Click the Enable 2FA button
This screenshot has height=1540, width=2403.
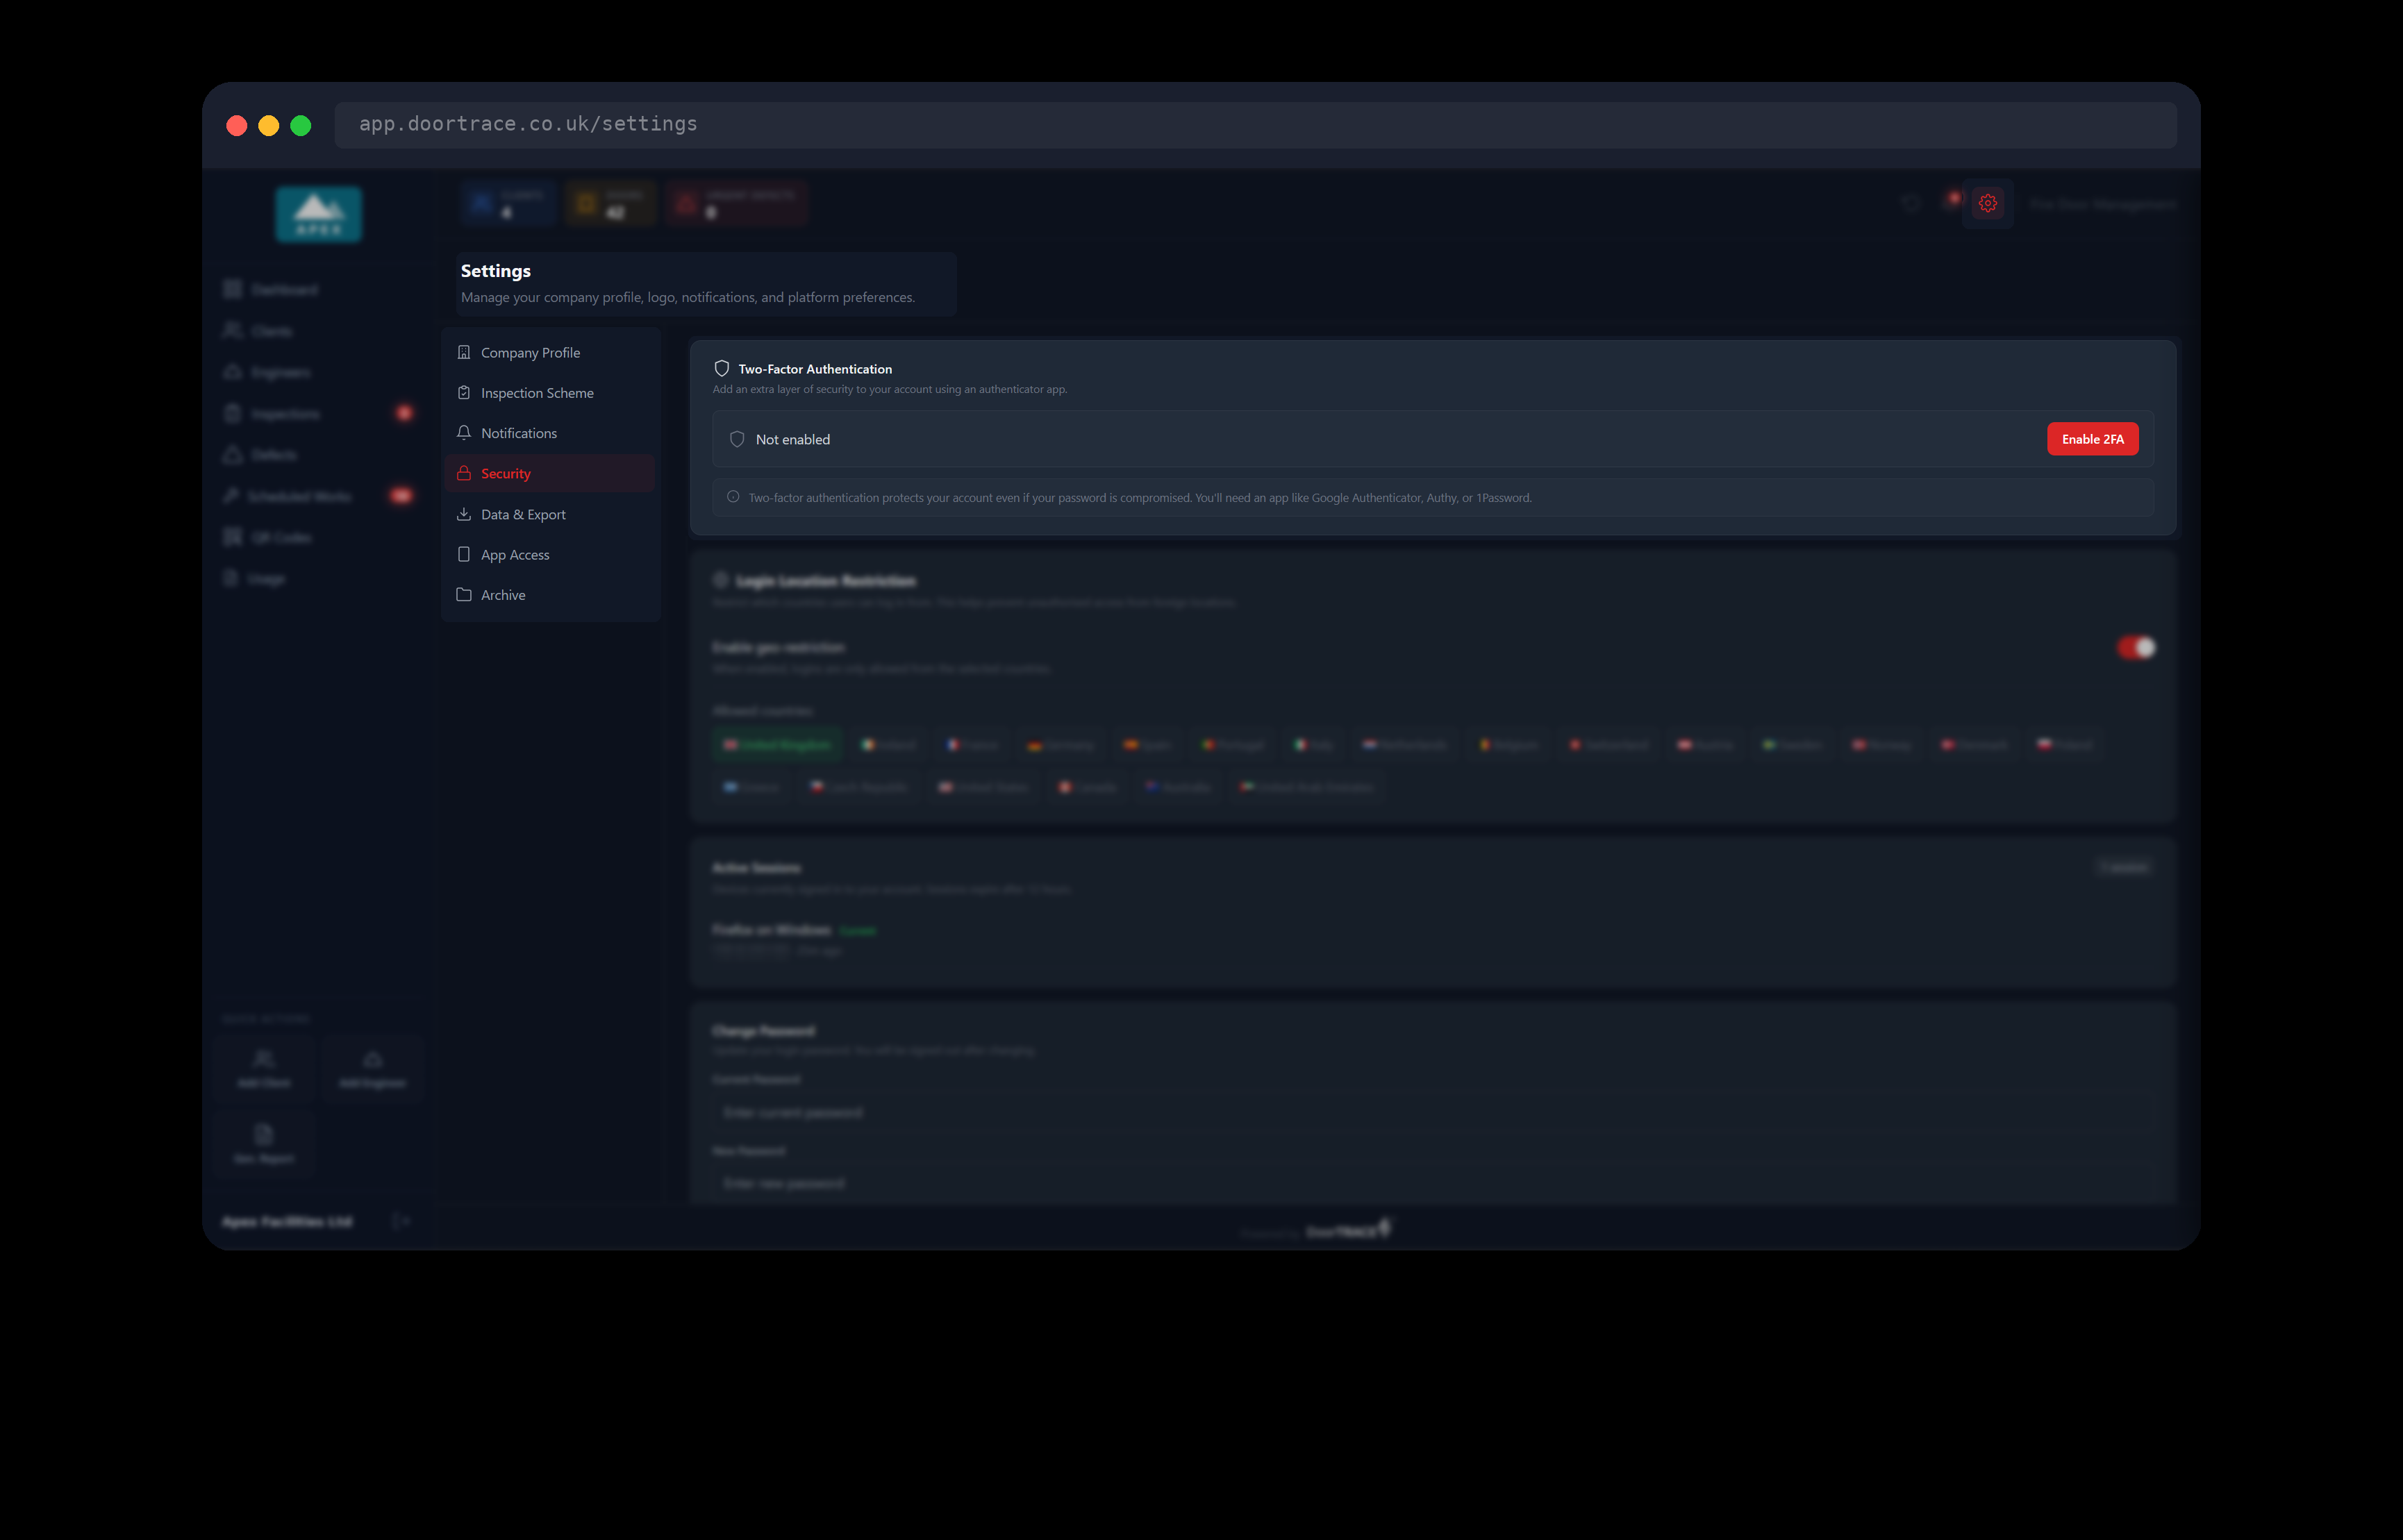pyautogui.click(x=2092, y=439)
